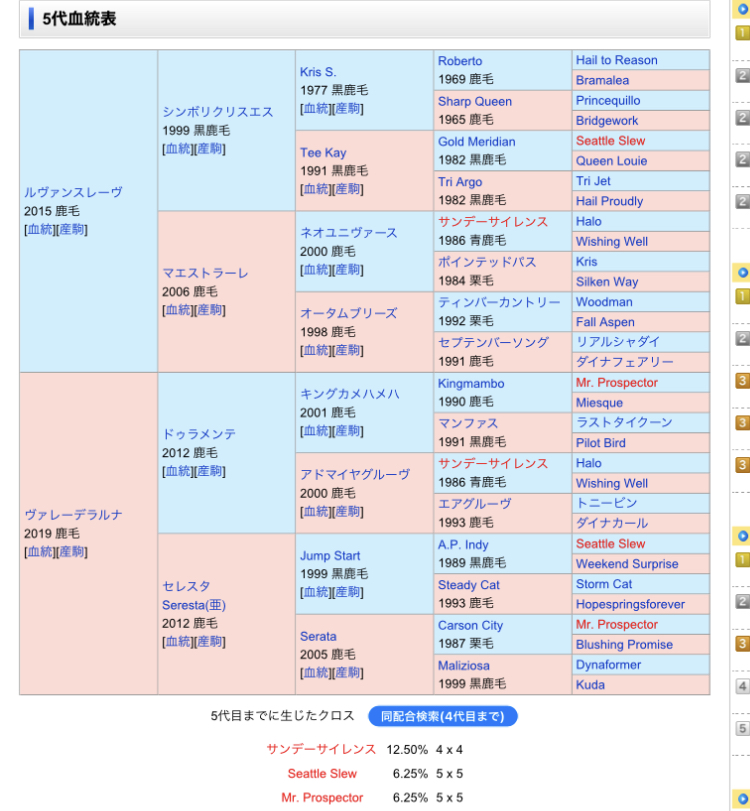Open 産駒 link under Jump Start
Image resolution: width=750 pixels, height=811 pixels.
click(x=348, y=592)
